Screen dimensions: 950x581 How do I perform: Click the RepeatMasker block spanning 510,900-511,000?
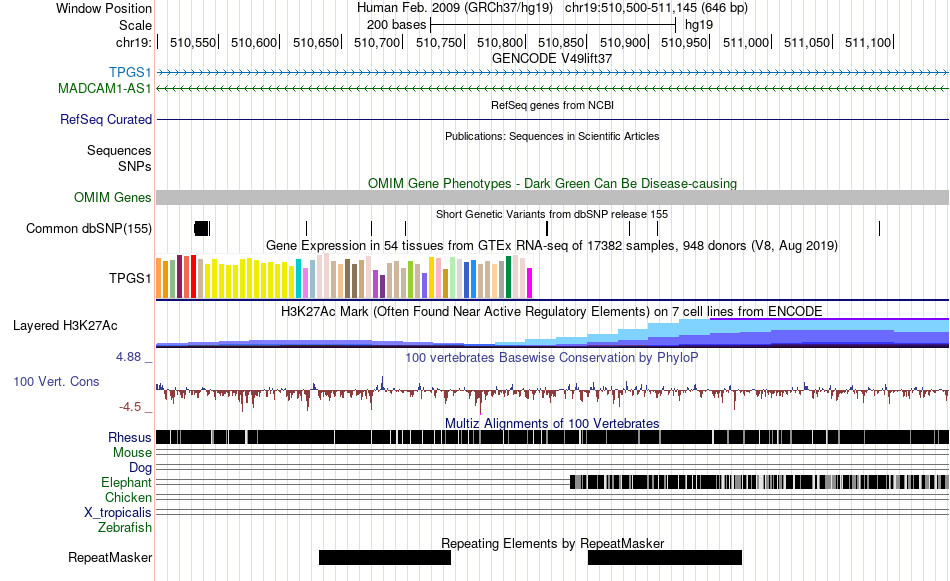tap(665, 557)
